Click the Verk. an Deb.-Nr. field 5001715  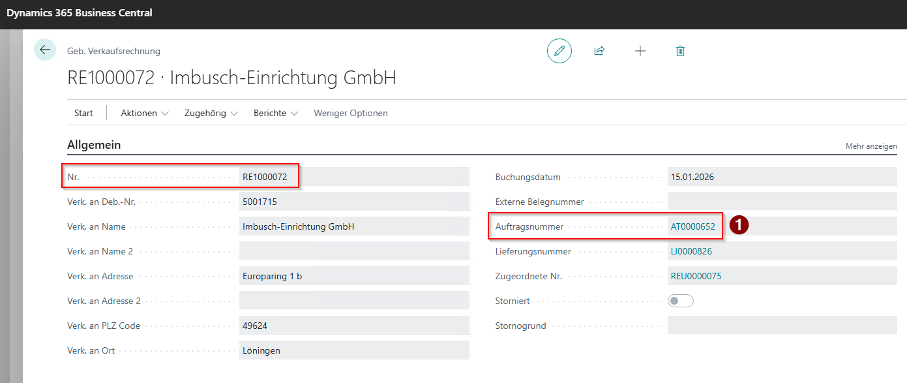[x=354, y=202]
